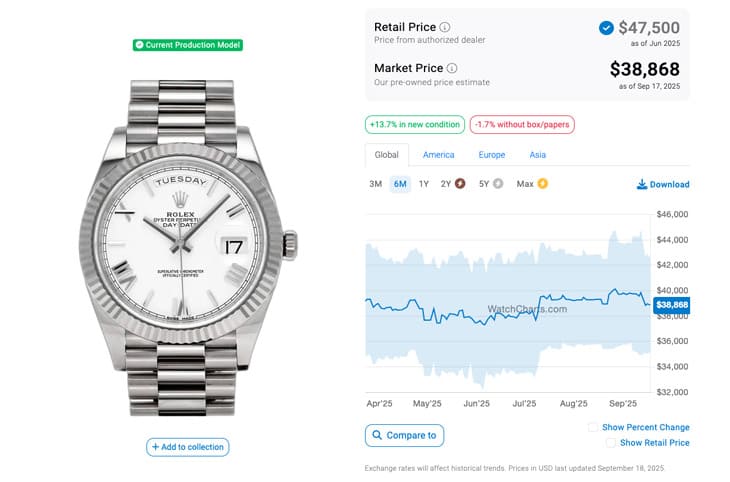730x482 pixels.
Task: Click the download arrow icon
Action: (x=641, y=184)
